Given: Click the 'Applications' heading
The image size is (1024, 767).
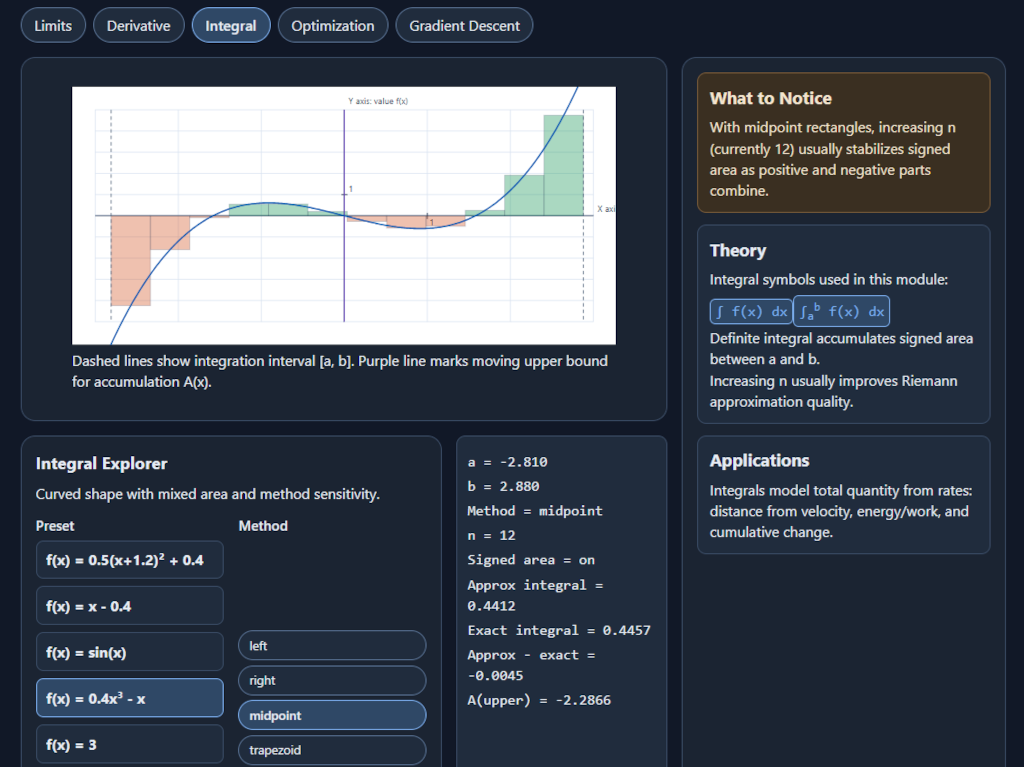Looking at the screenshot, I should pyautogui.click(x=760, y=461).
